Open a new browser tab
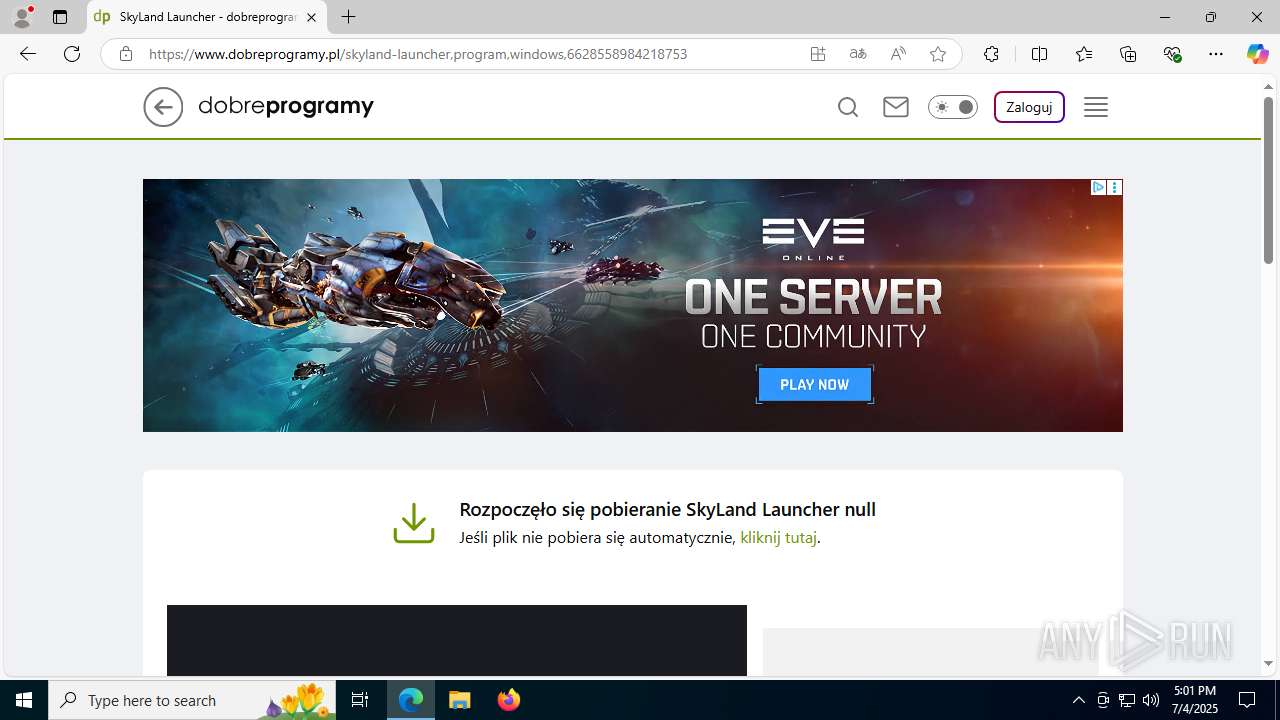The width and height of the screenshot is (1280, 720). pyautogui.click(x=348, y=17)
